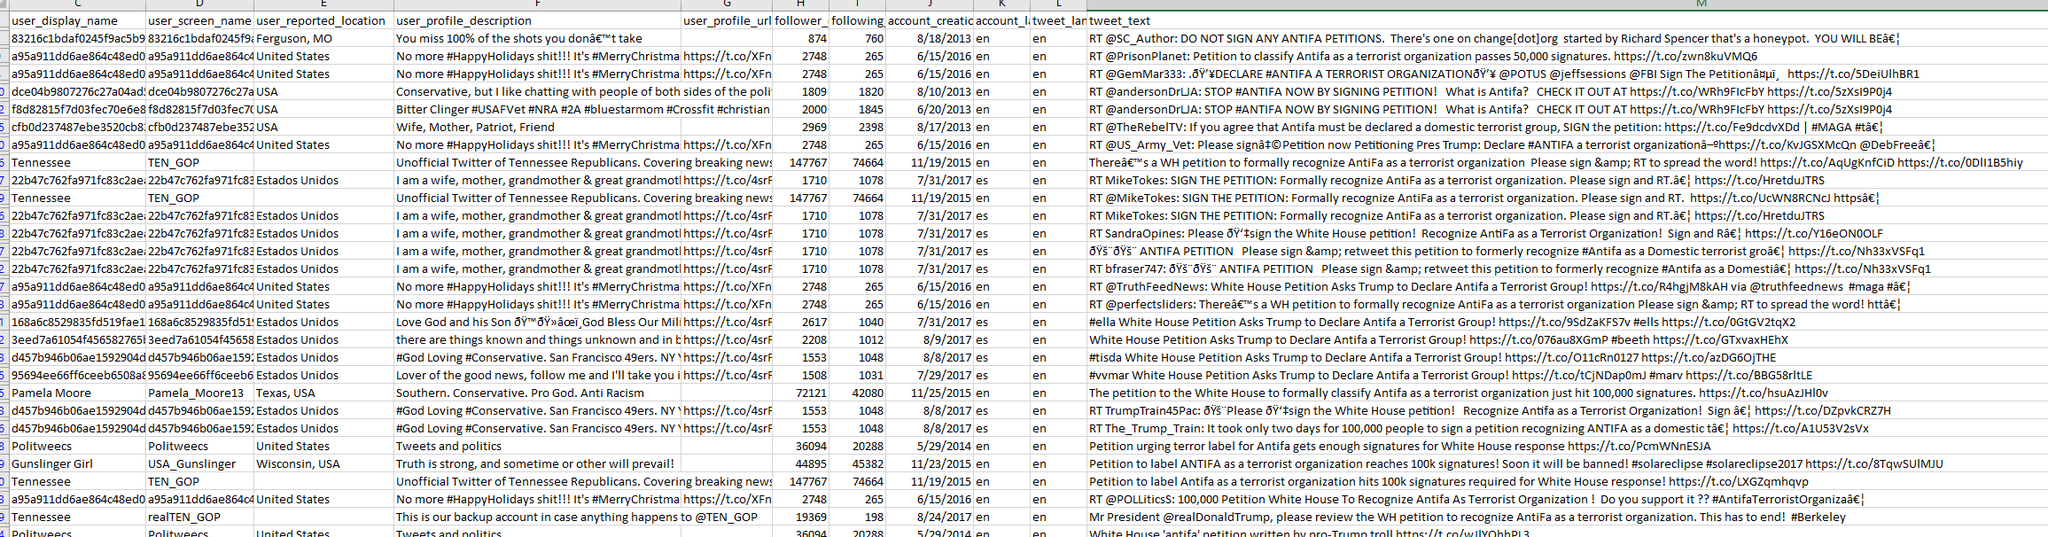
Task: Select the 'Conservative, but I like chatting' description cell
Action: (x=537, y=92)
